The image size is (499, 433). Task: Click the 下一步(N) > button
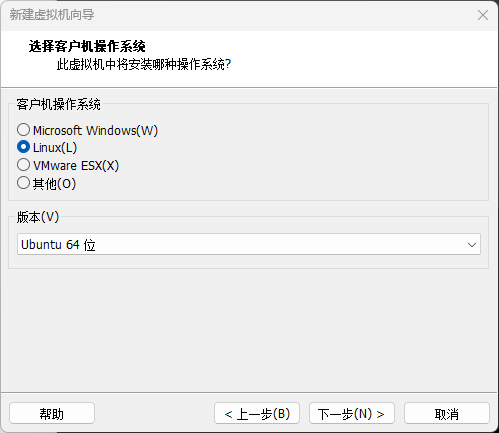[x=352, y=413]
